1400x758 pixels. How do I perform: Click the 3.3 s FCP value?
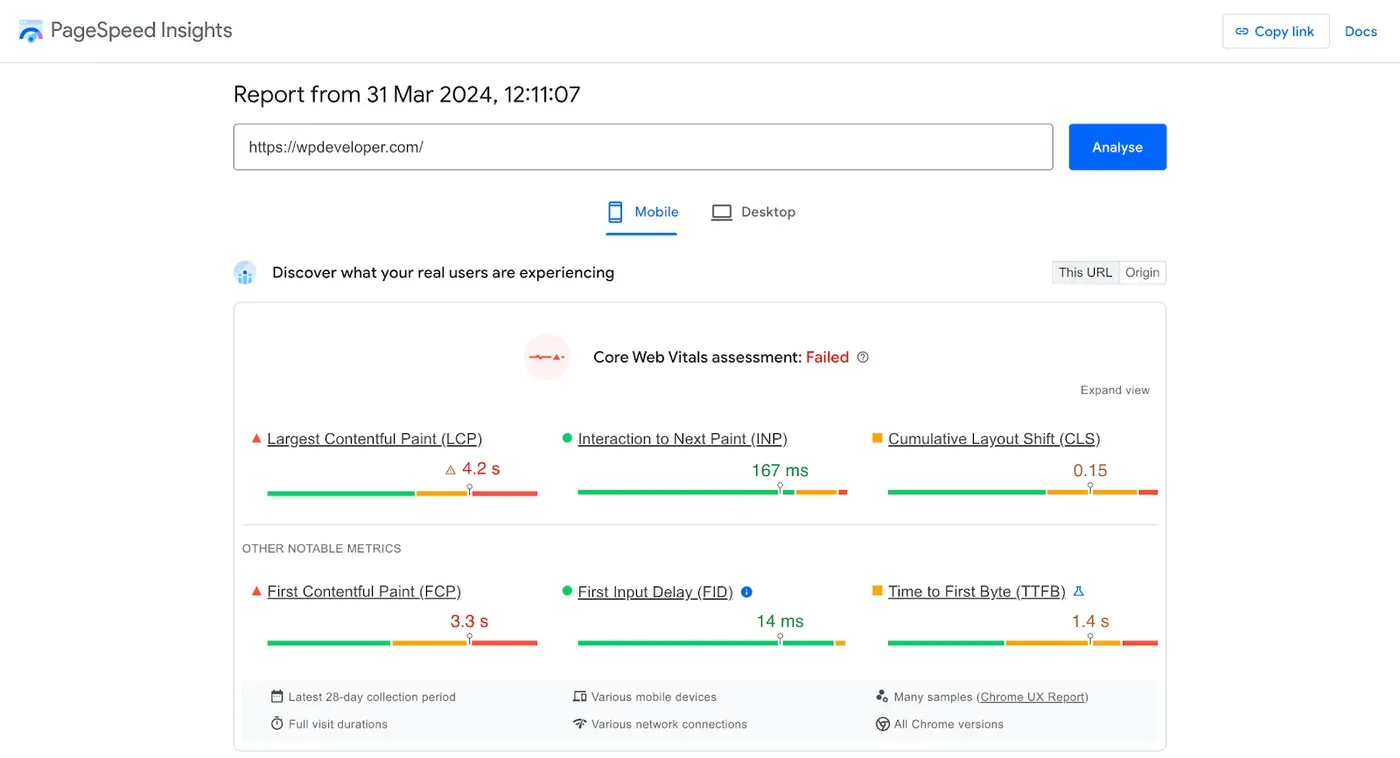tap(469, 621)
